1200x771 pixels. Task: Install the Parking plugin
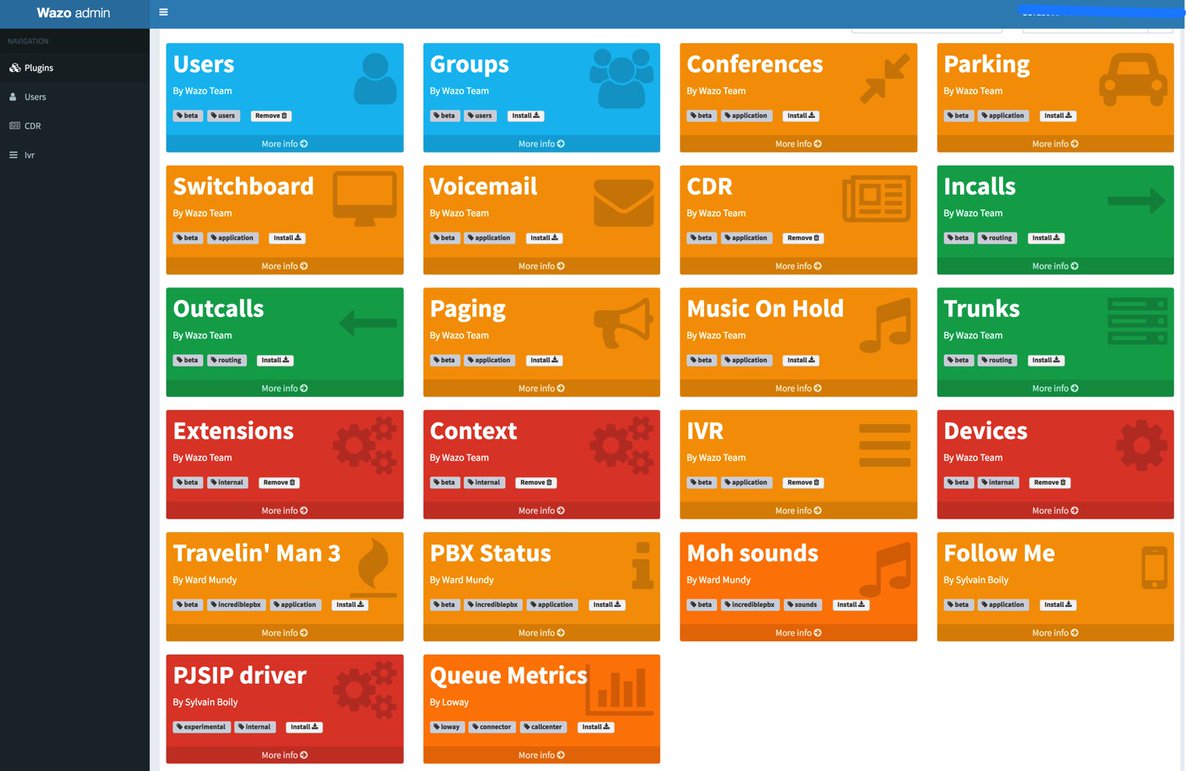1058,116
